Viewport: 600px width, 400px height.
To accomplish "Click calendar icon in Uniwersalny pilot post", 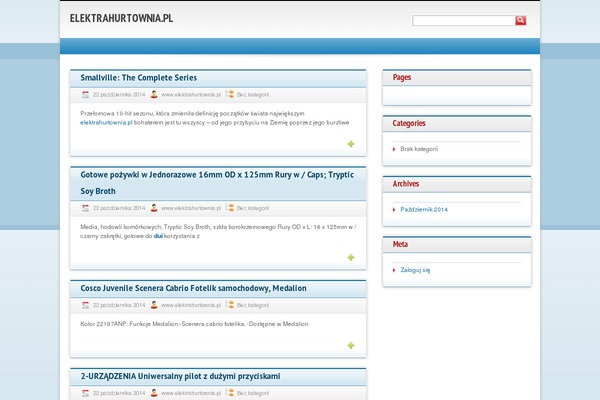I will click(x=85, y=393).
